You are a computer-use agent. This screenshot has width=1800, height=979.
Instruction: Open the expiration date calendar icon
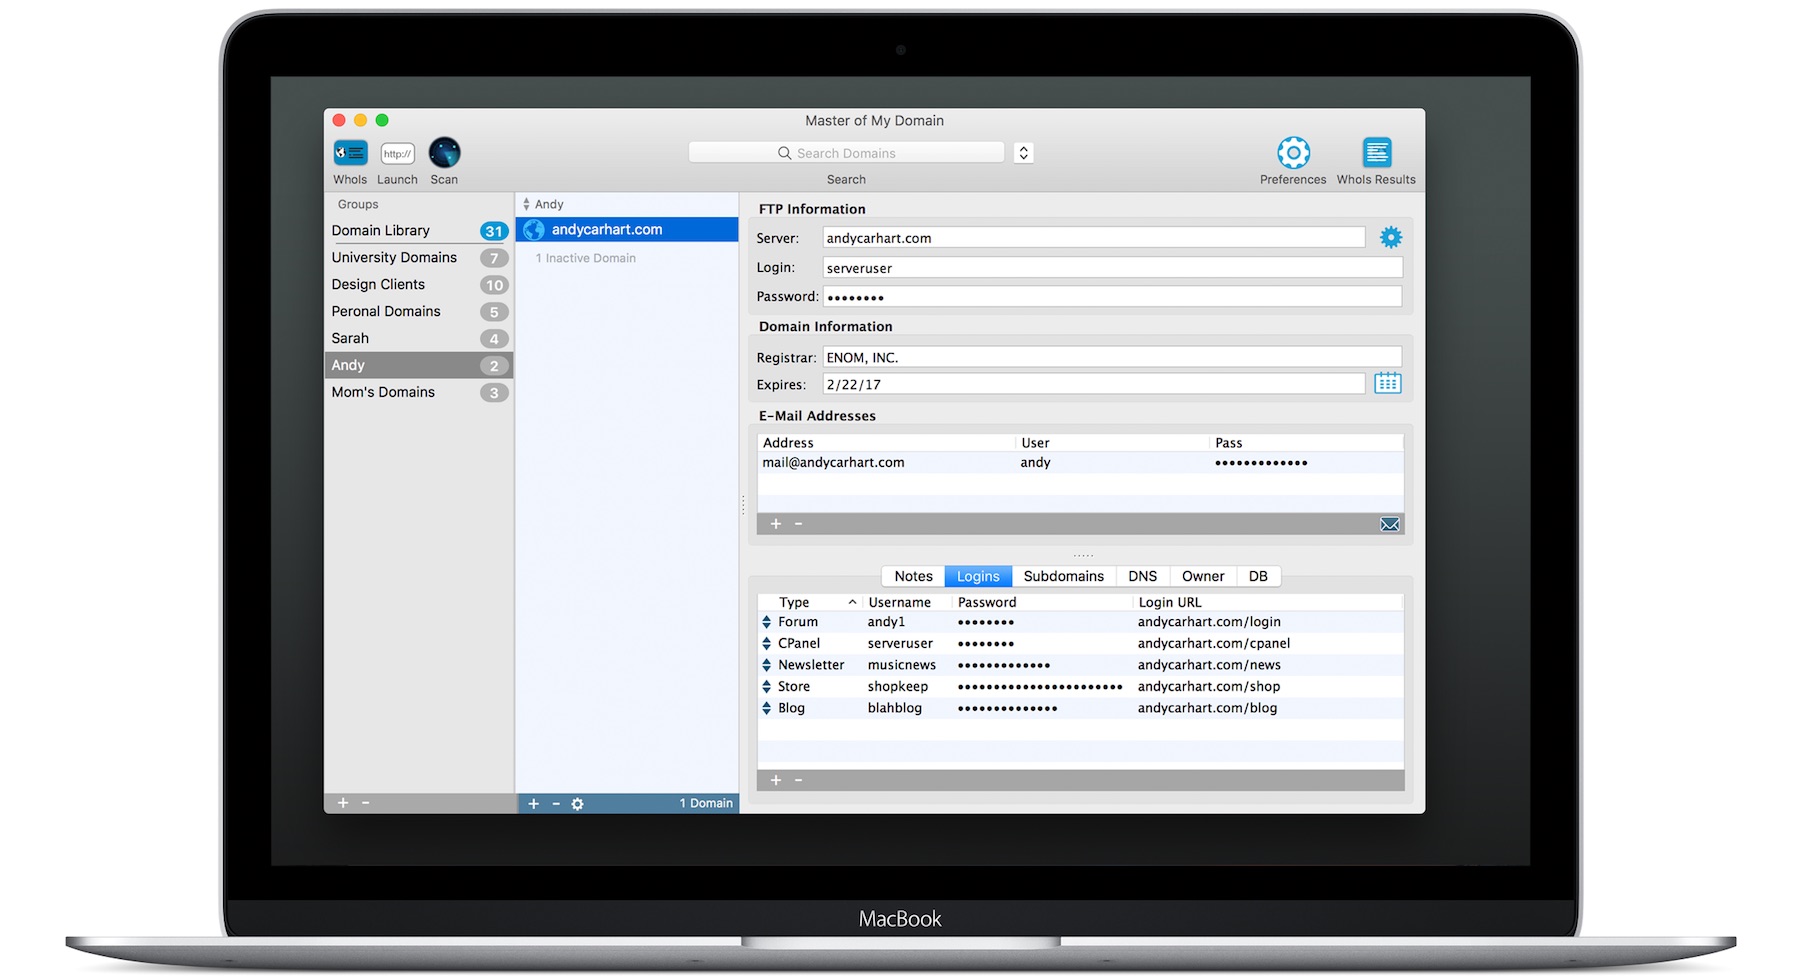coord(1387,383)
